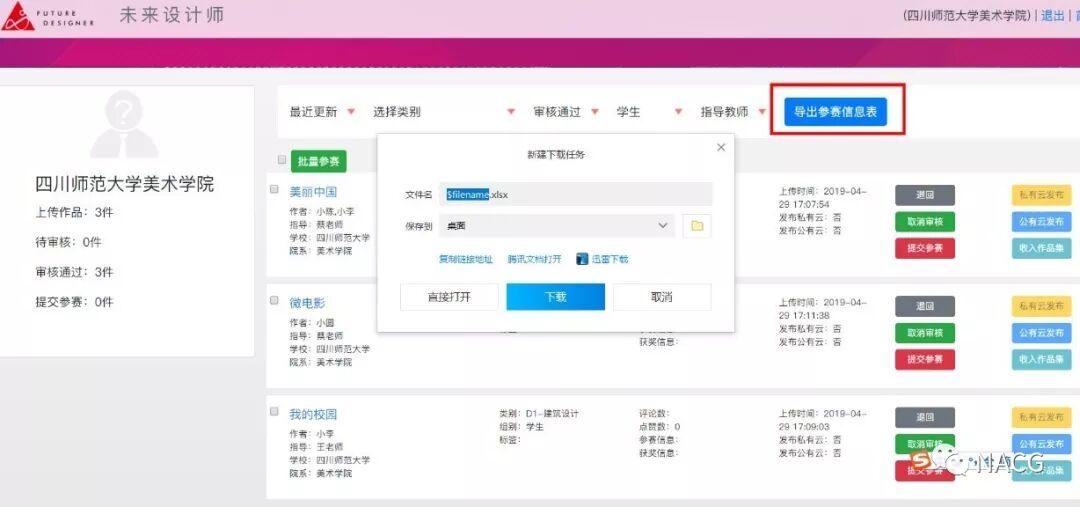This screenshot has width=1080, height=507.
Task: Click the blue 下载 button
Action: pos(556,297)
